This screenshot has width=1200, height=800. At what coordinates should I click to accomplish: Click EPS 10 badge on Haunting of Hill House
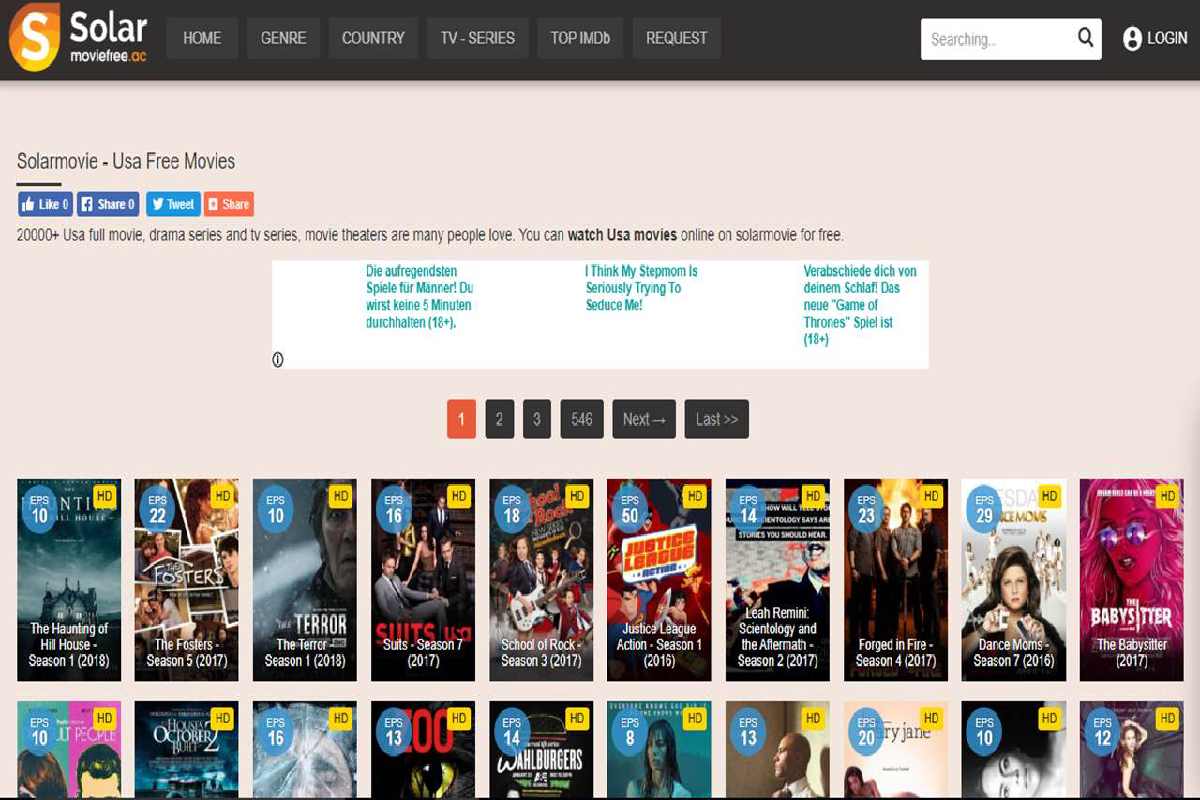tap(40, 509)
